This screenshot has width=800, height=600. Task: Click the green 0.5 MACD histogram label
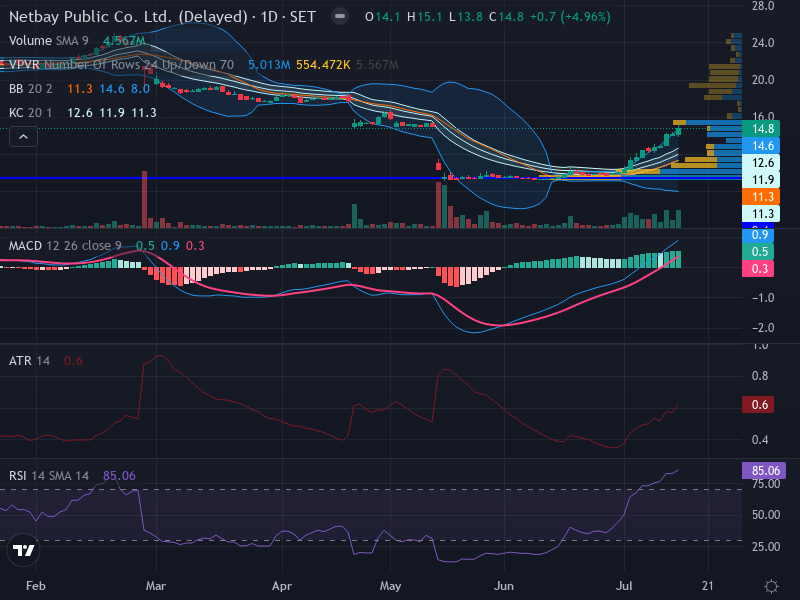coord(759,252)
